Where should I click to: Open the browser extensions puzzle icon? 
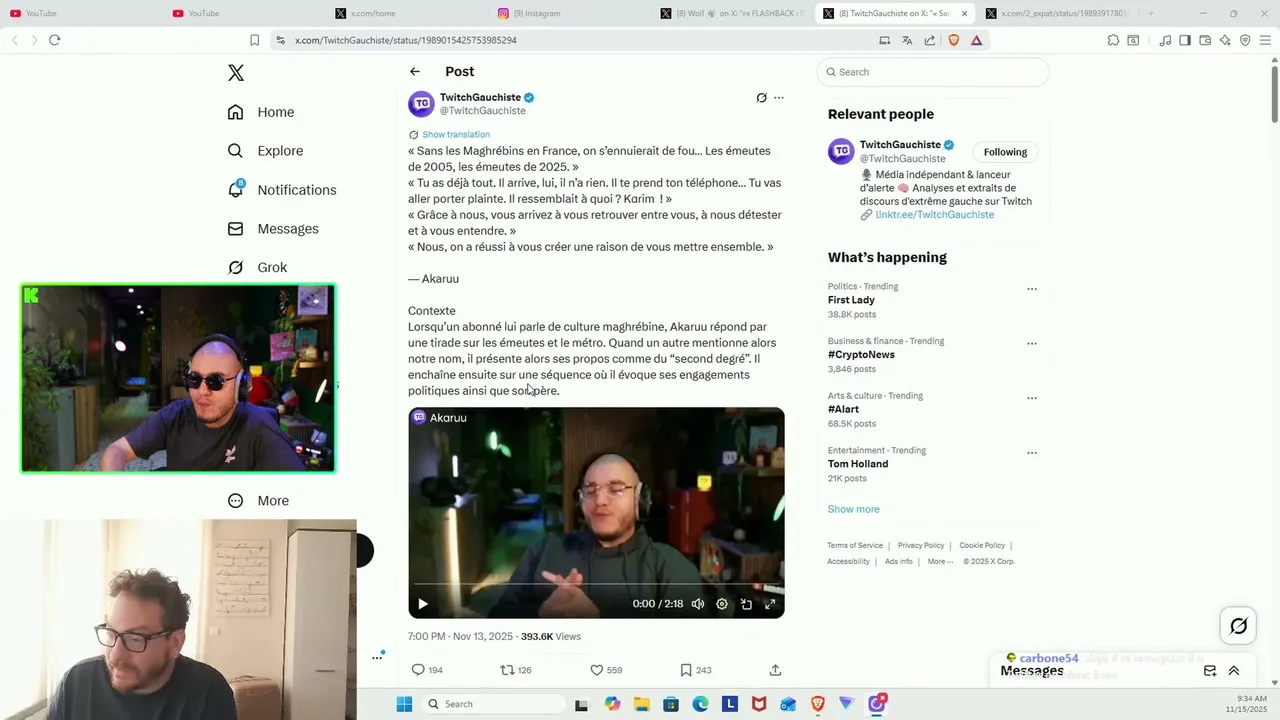coord(1113,40)
